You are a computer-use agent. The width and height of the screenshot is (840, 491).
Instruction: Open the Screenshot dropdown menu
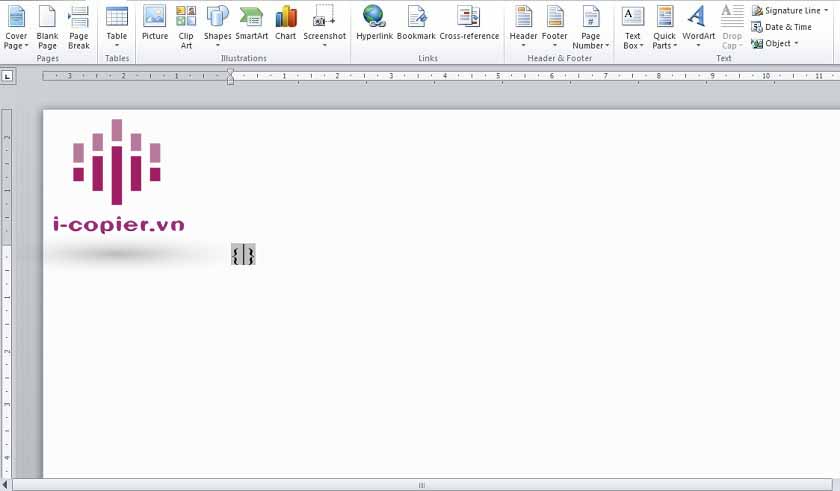pyautogui.click(x=324, y=28)
